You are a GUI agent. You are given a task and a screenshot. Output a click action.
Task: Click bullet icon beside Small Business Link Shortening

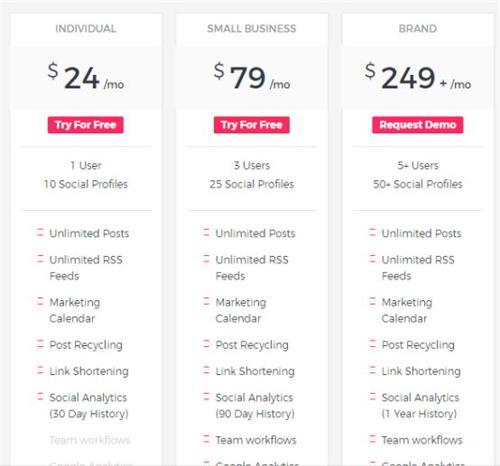click(x=206, y=370)
